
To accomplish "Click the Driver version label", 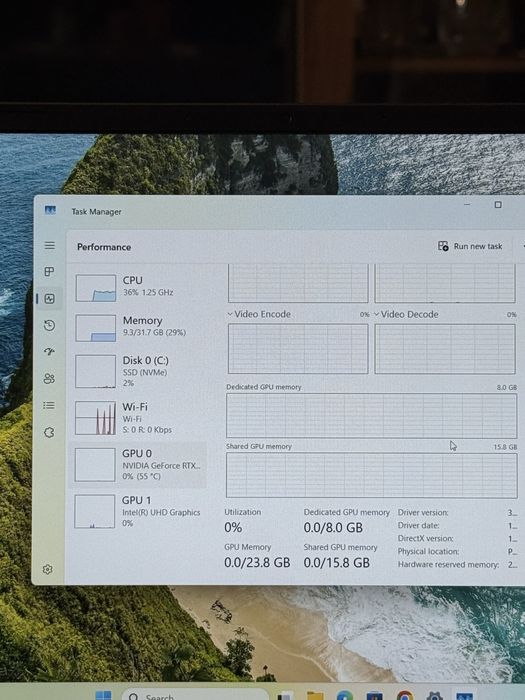I will click(423, 512).
